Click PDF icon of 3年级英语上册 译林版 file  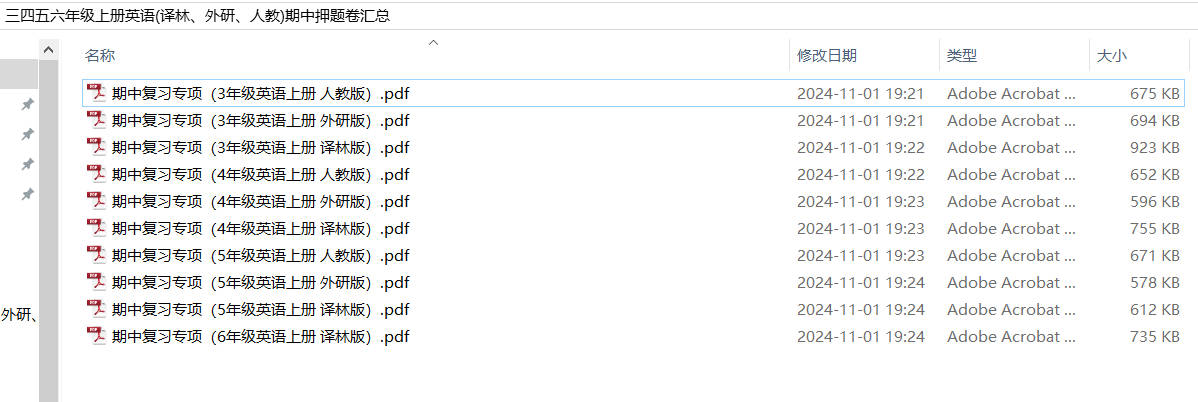click(96, 147)
